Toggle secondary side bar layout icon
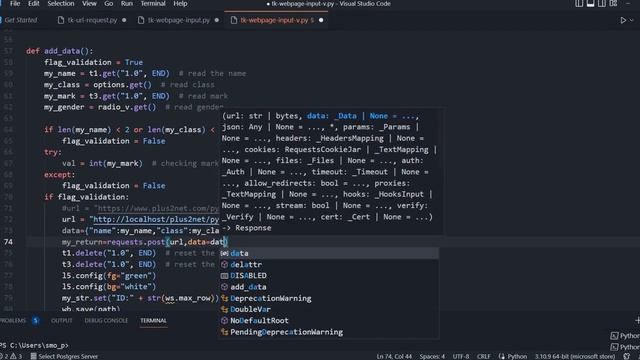The image size is (640, 360). click(602, 4)
